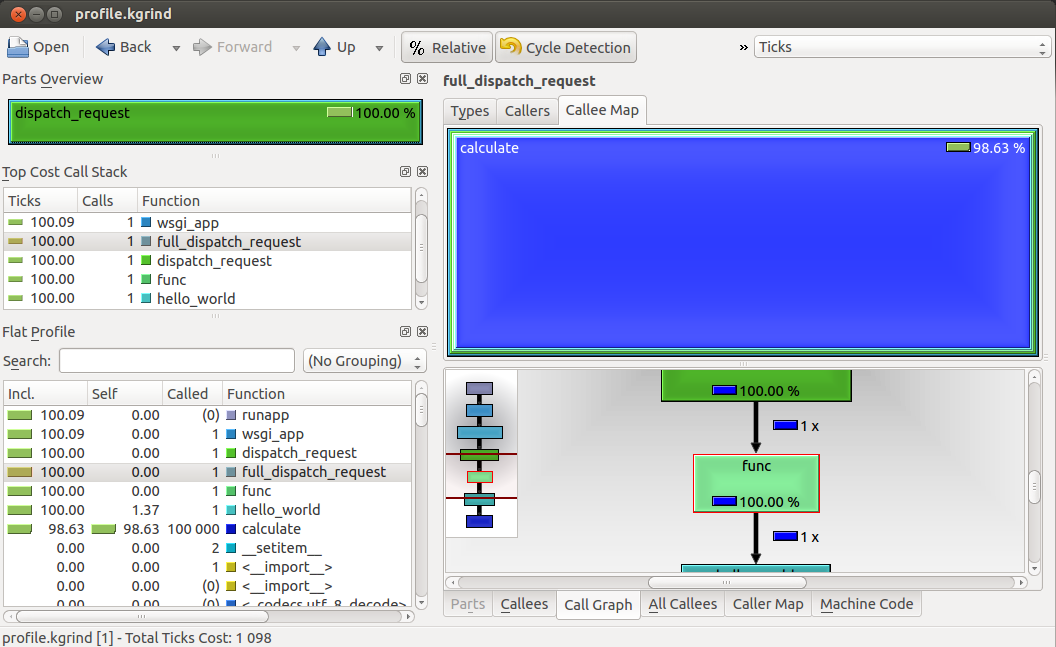Float the Flat Profile panel

pos(406,332)
